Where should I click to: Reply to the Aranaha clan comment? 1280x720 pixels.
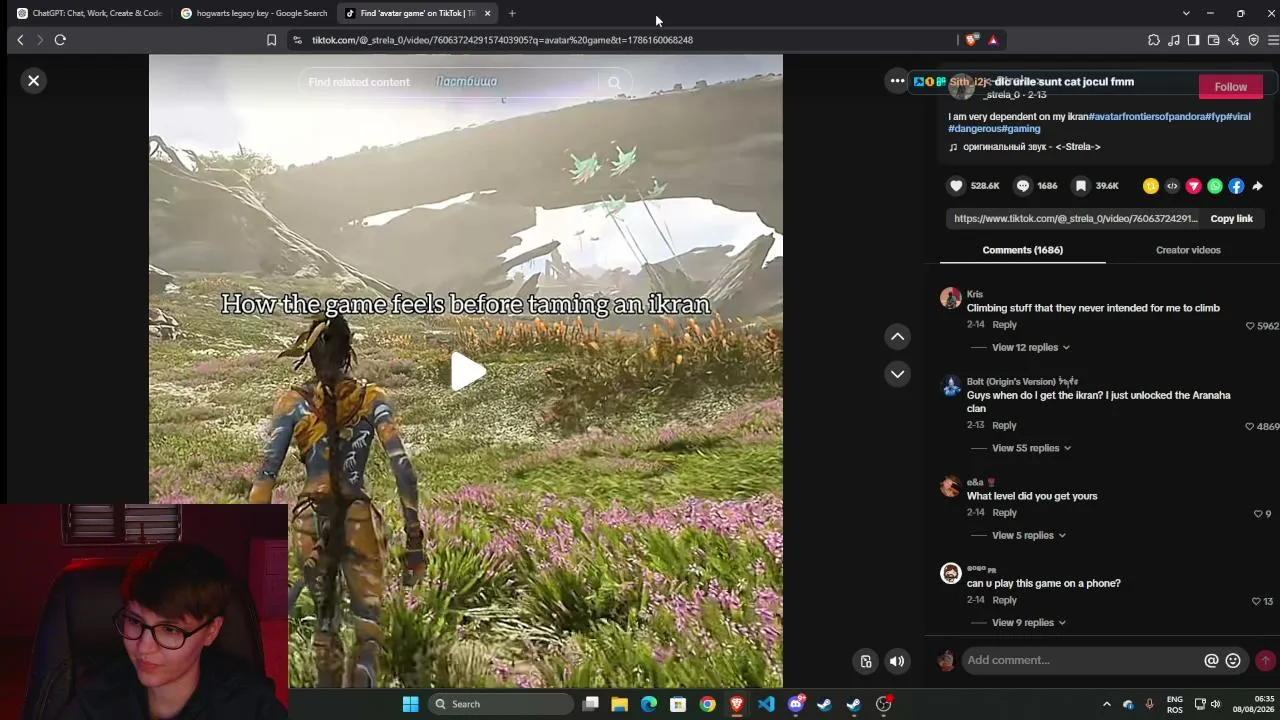tap(1004, 426)
